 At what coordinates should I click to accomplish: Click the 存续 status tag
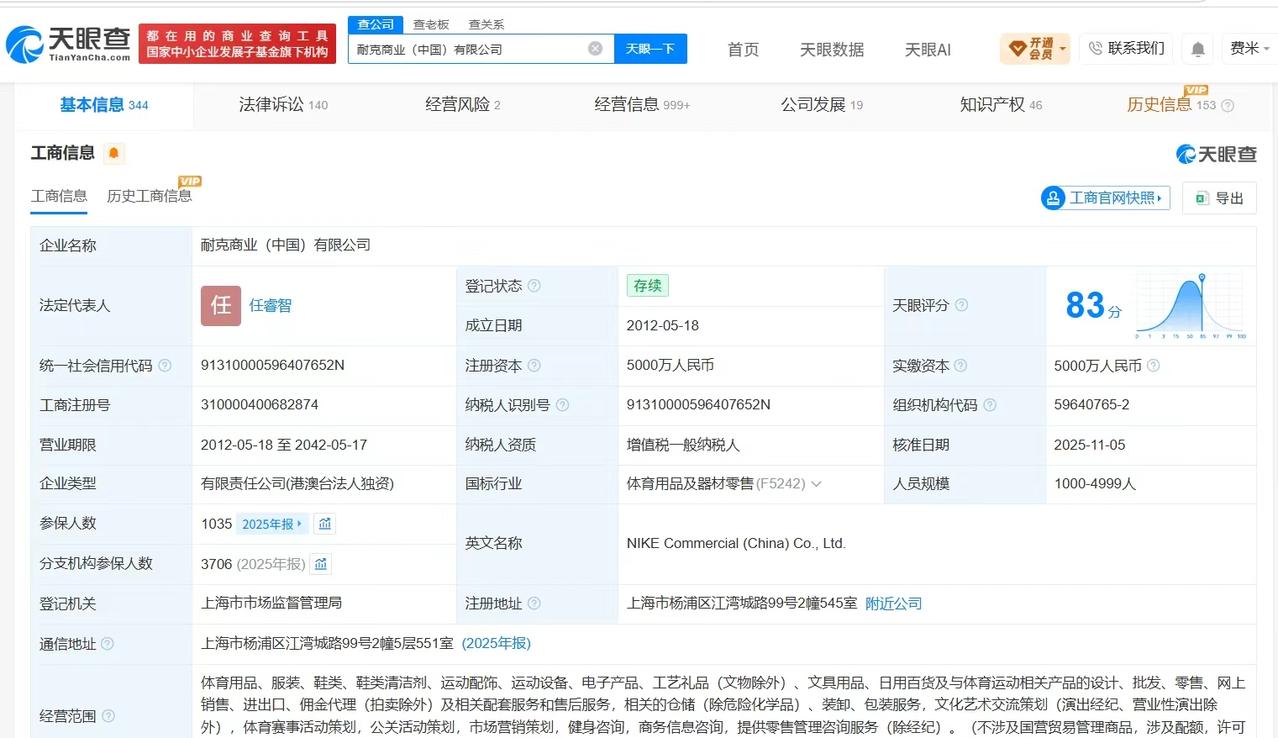647,286
